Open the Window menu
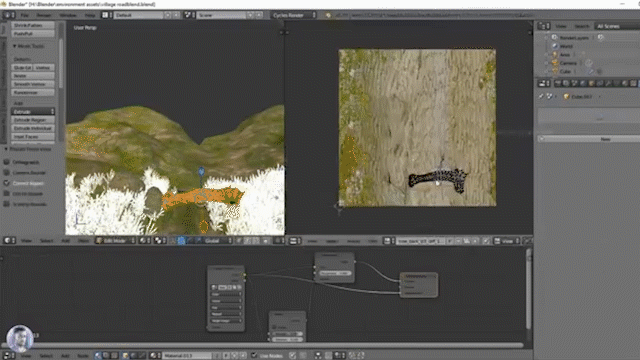This screenshot has width=640, height=360. coord(68,15)
